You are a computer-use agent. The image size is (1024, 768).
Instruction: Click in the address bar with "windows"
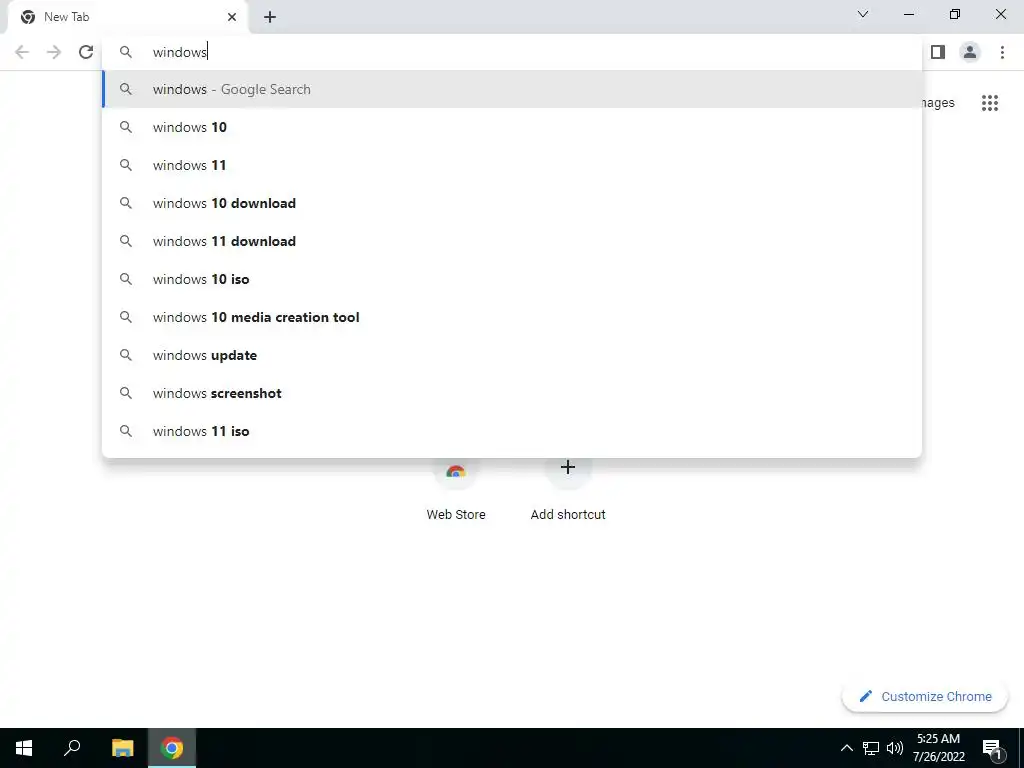point(512,52)
